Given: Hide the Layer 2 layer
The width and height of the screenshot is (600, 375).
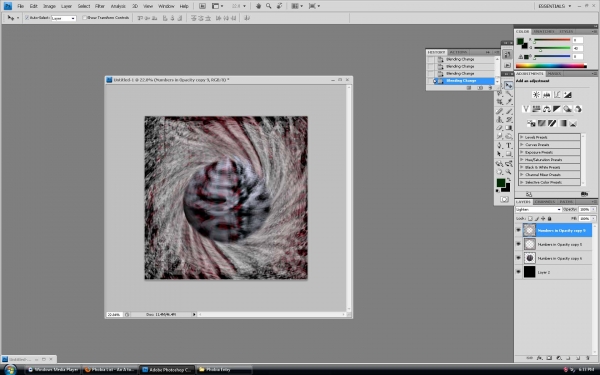Looking at the screenshot, I should (518, 272).
